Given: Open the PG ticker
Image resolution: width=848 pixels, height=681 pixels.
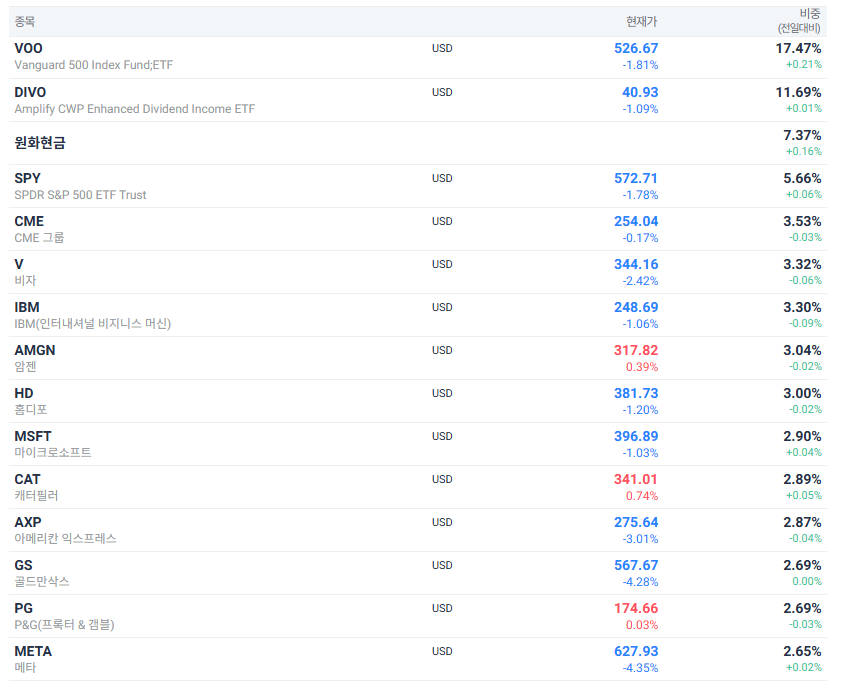Looking at the screenshot, I should click(x=23, y=609).
